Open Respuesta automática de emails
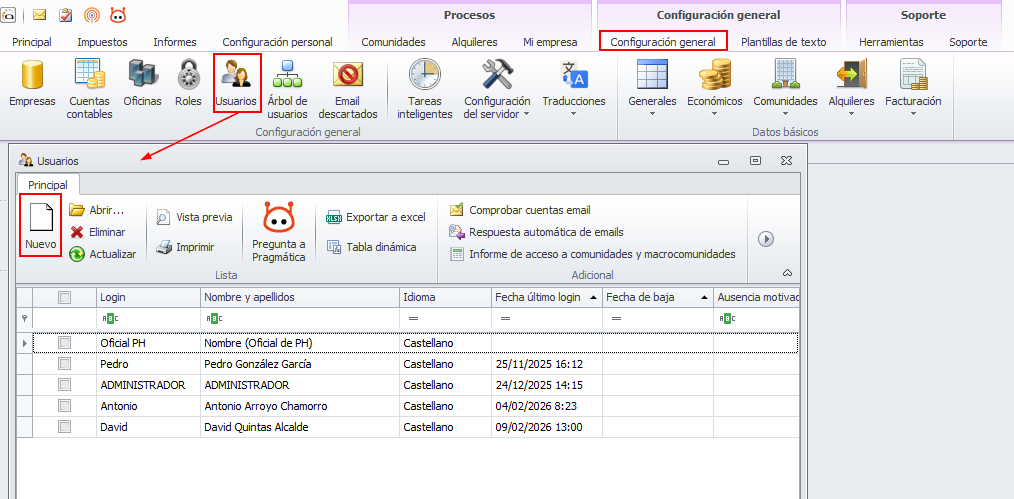 (536, 232)
